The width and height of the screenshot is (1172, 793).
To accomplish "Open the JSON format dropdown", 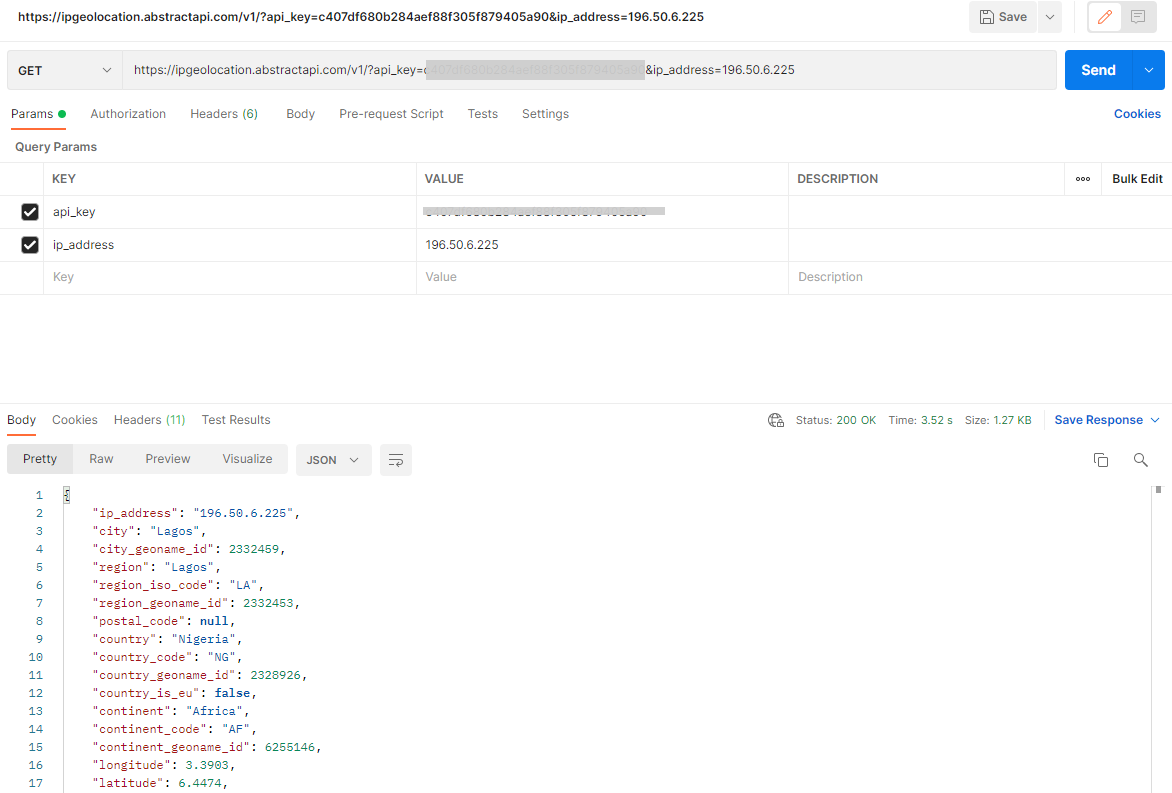I will tap(333, 460).
